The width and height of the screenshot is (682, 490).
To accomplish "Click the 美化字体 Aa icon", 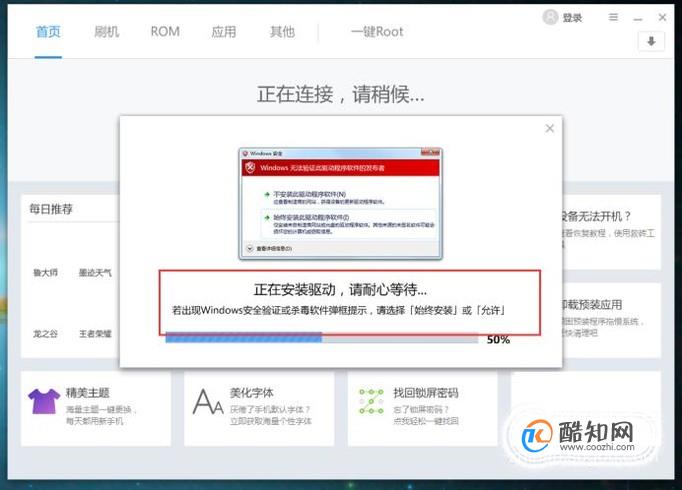I will 208,402.
